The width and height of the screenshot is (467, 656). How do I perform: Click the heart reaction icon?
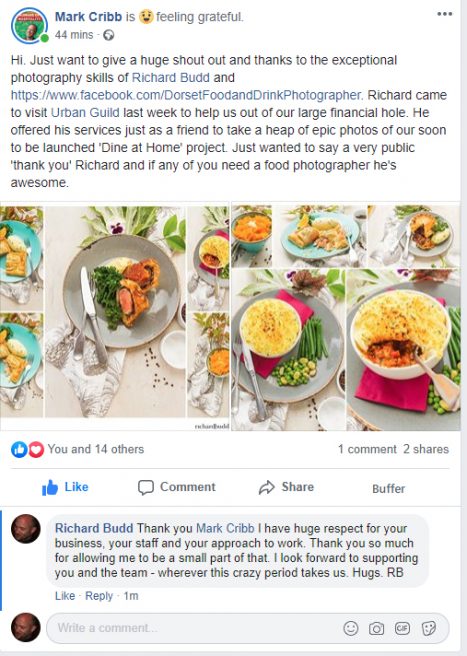click(x=36, y=450)
